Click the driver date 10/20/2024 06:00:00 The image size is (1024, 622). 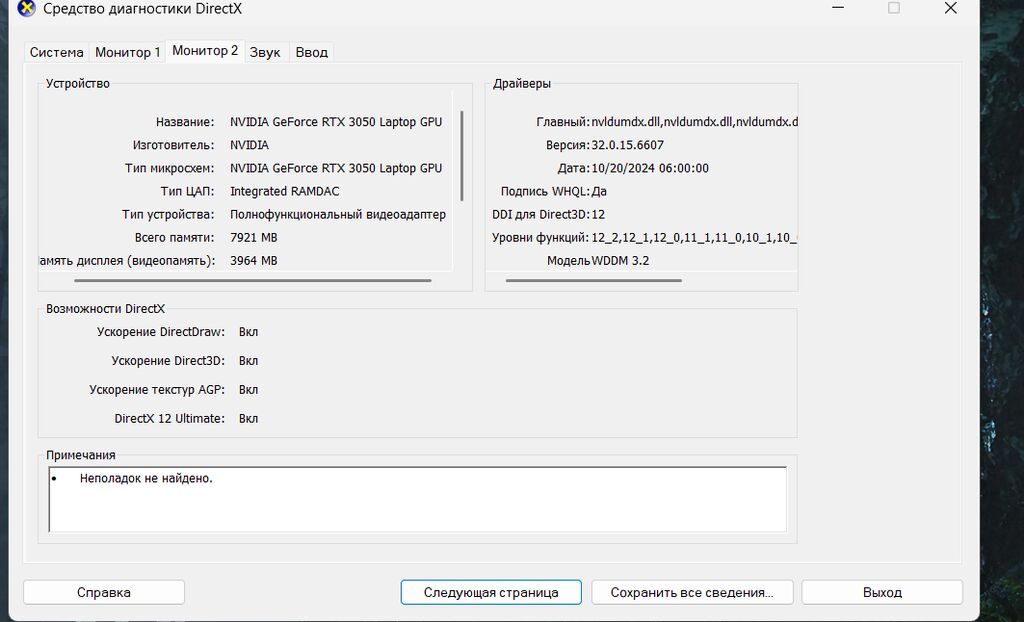tap(650, 169)
